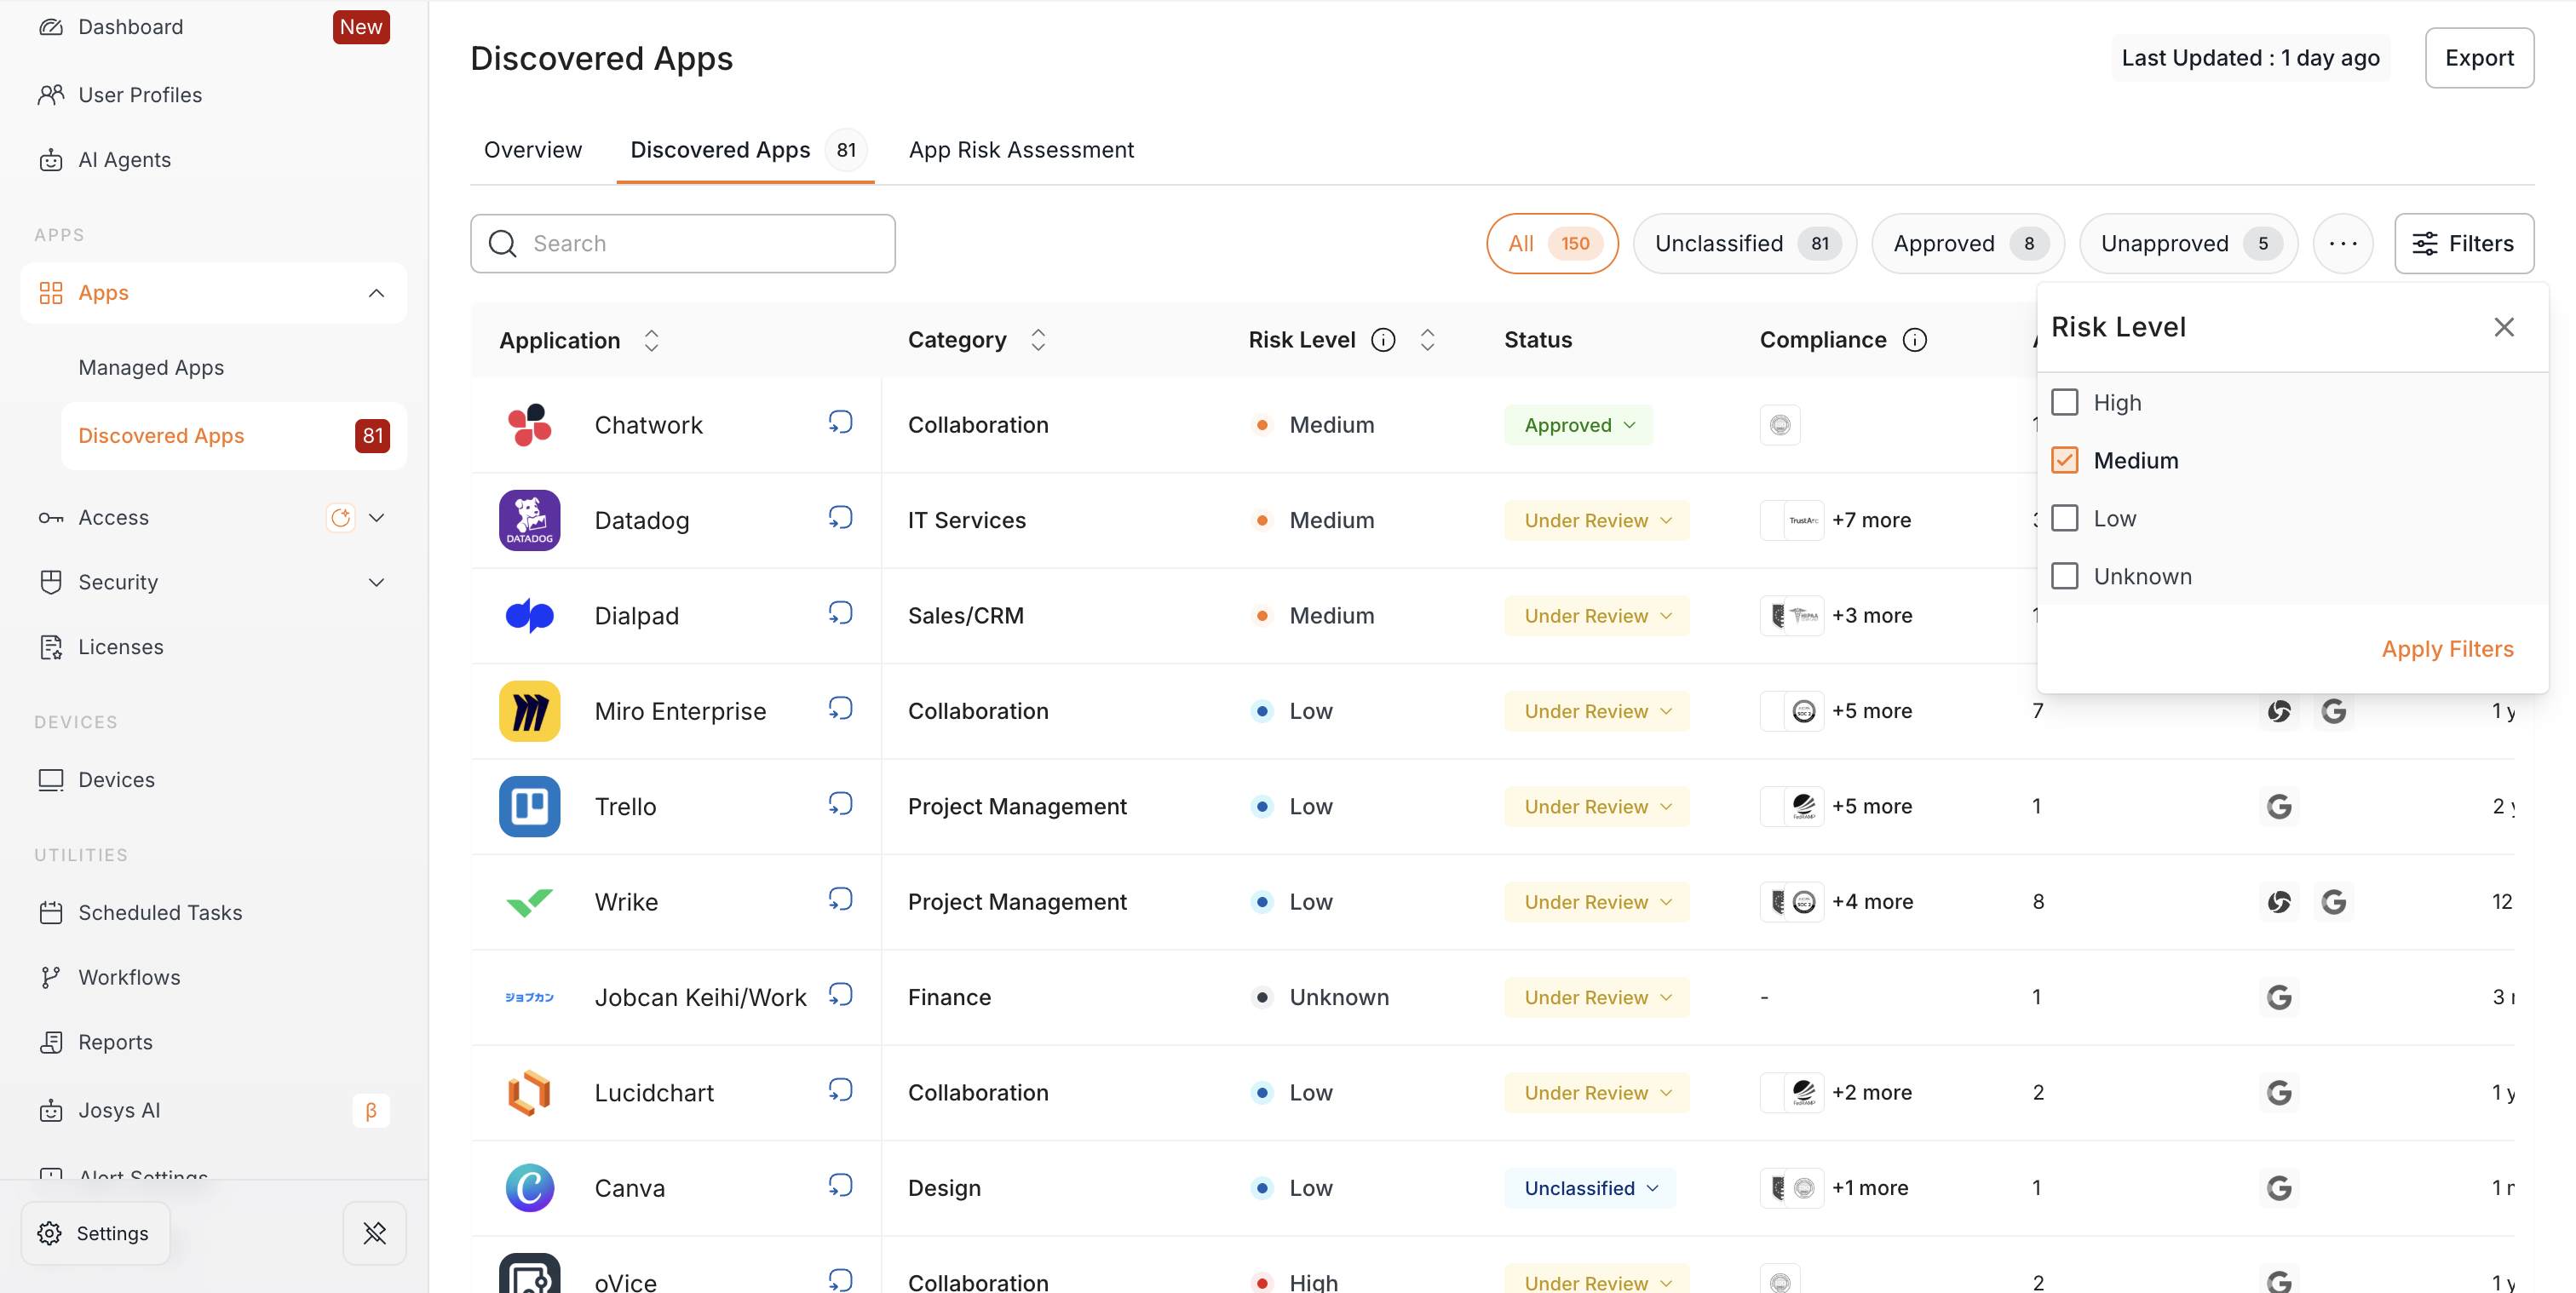
Task: Check the Unknown risk level box
Action: coord(2064,576)
